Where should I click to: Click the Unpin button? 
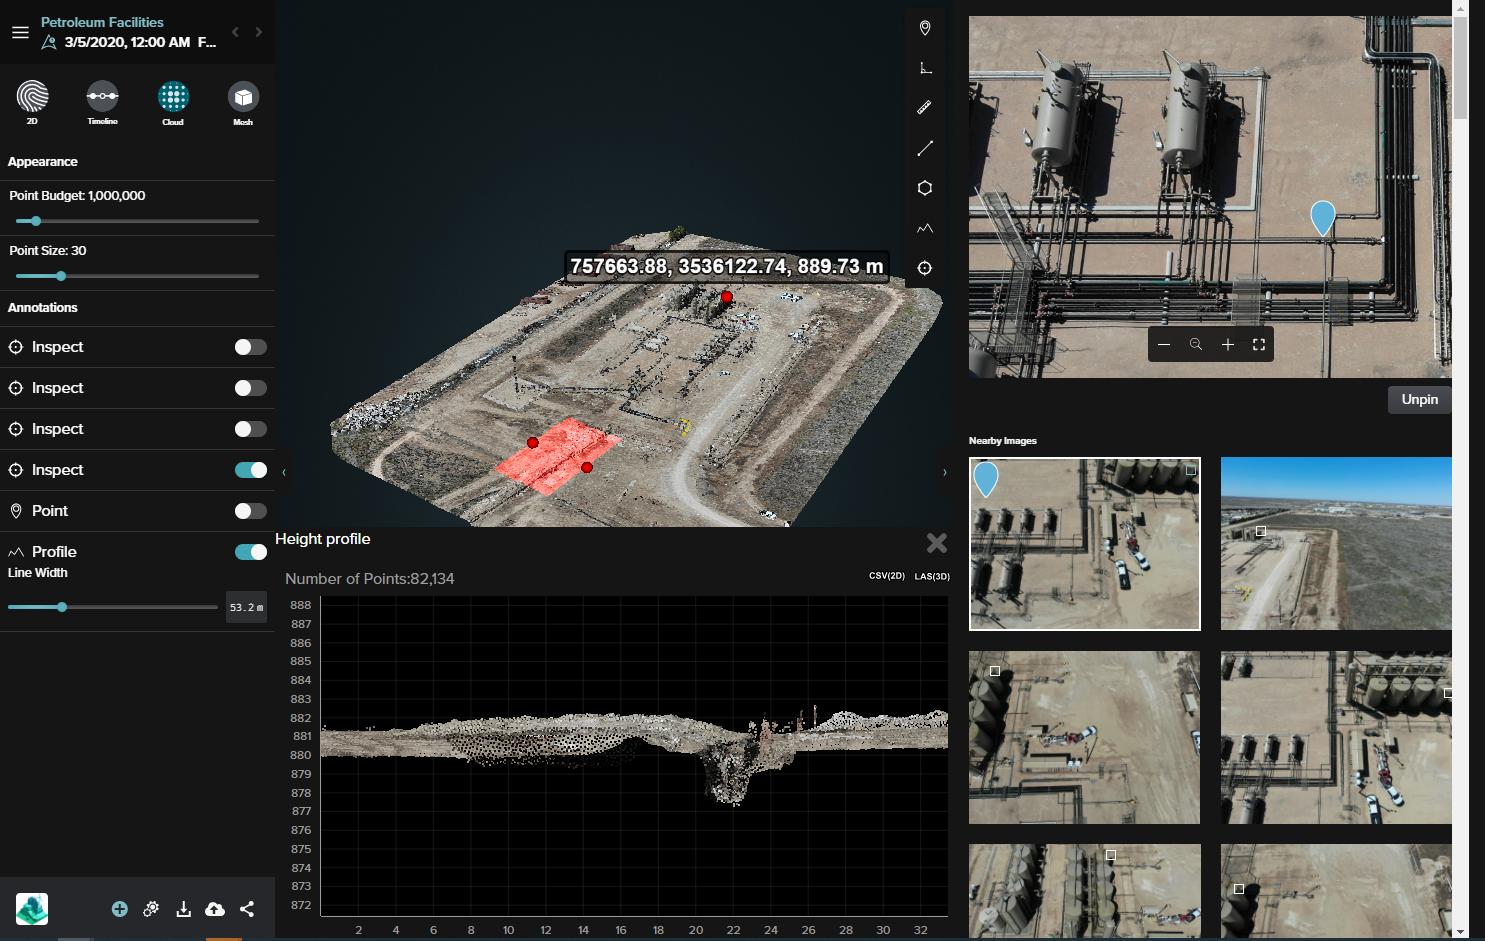point(1419,399)
